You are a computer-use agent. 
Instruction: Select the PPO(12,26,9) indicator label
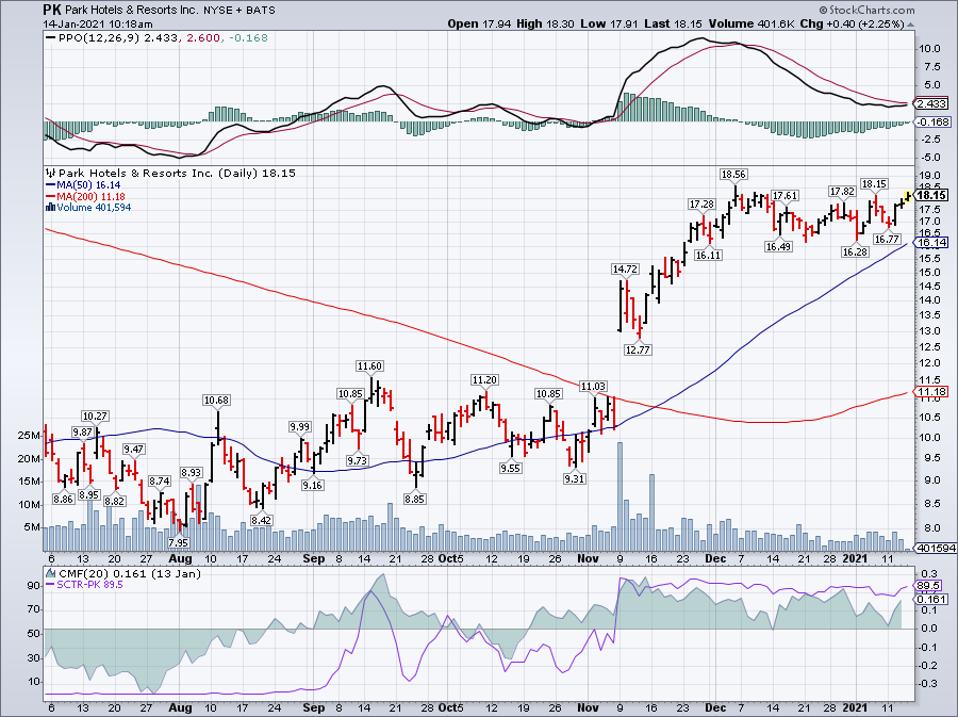pyautogui.click(x=99, y=38)
